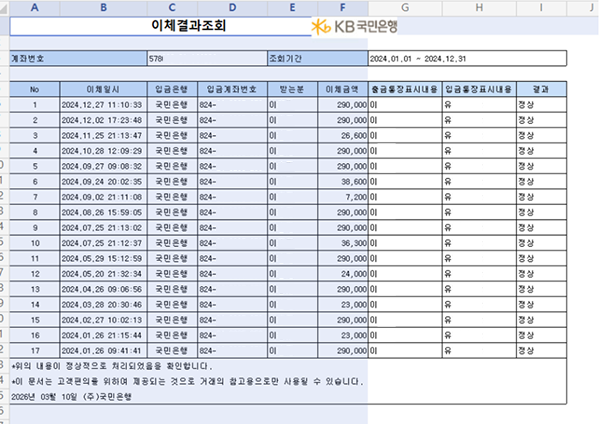Click the 이체일시 table header
Image resolution: width=600 pixels, height=425 pixels.
point(103,89)
